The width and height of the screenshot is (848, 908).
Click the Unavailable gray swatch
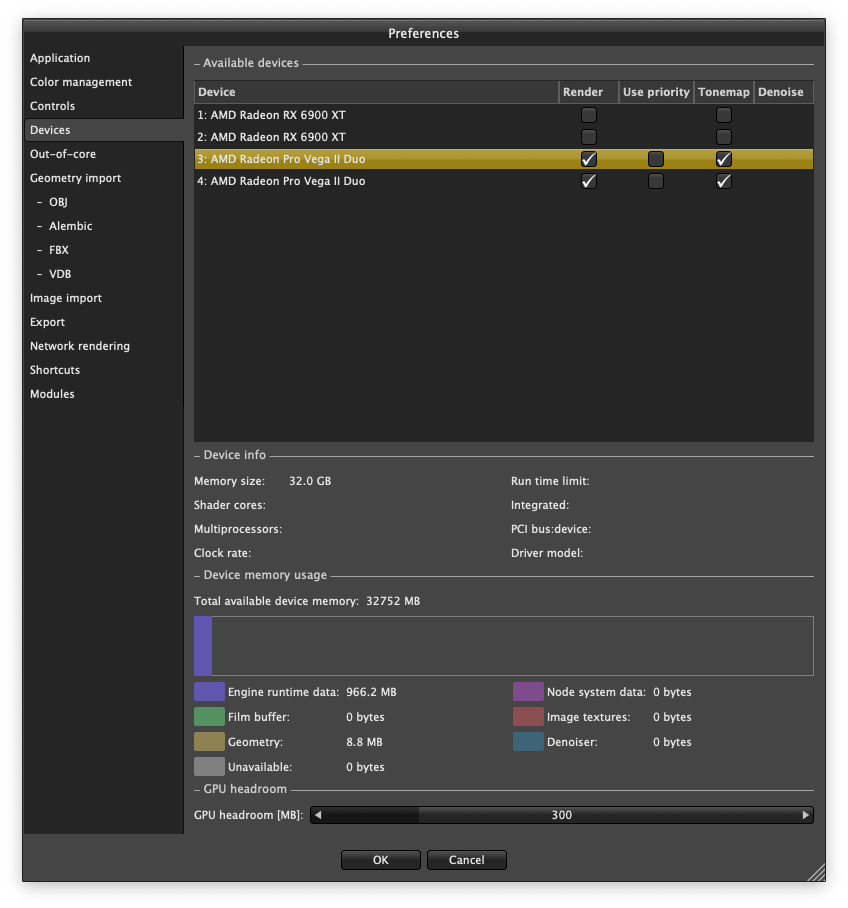(x=209, y=767)
